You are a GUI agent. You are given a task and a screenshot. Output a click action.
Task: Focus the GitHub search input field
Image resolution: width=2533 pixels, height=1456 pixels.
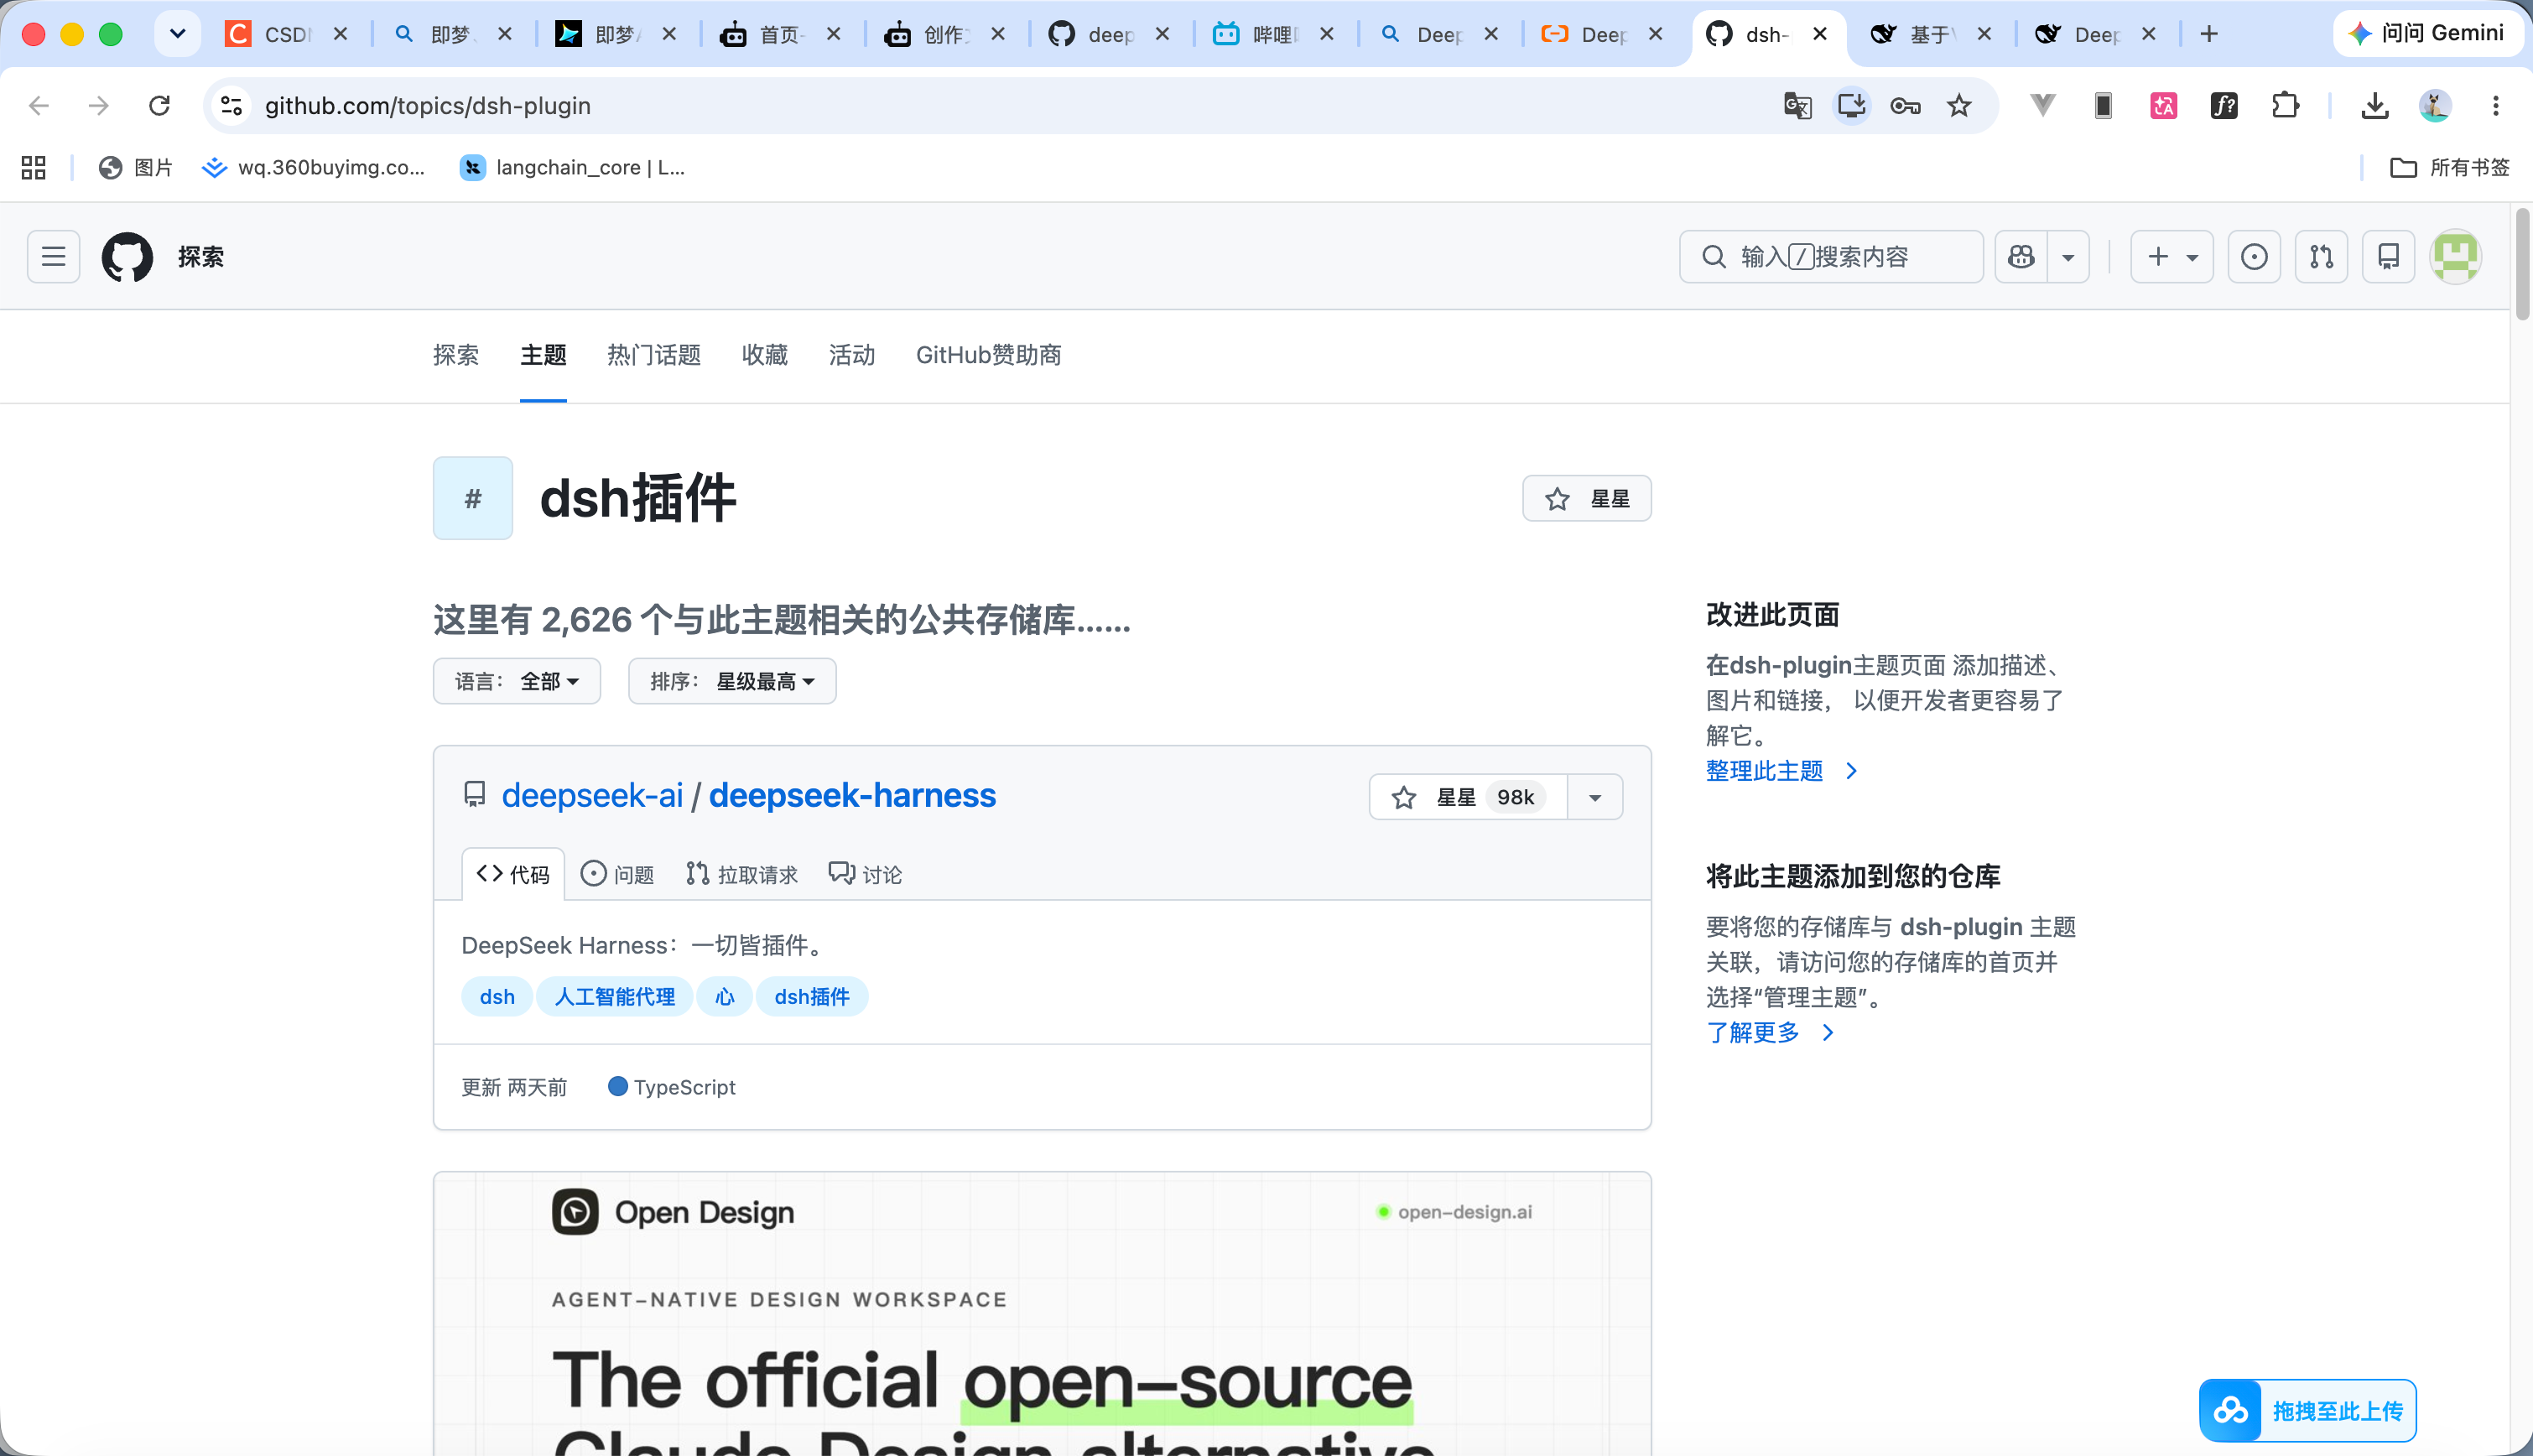pyautogui.click(x=1831, y=257)
